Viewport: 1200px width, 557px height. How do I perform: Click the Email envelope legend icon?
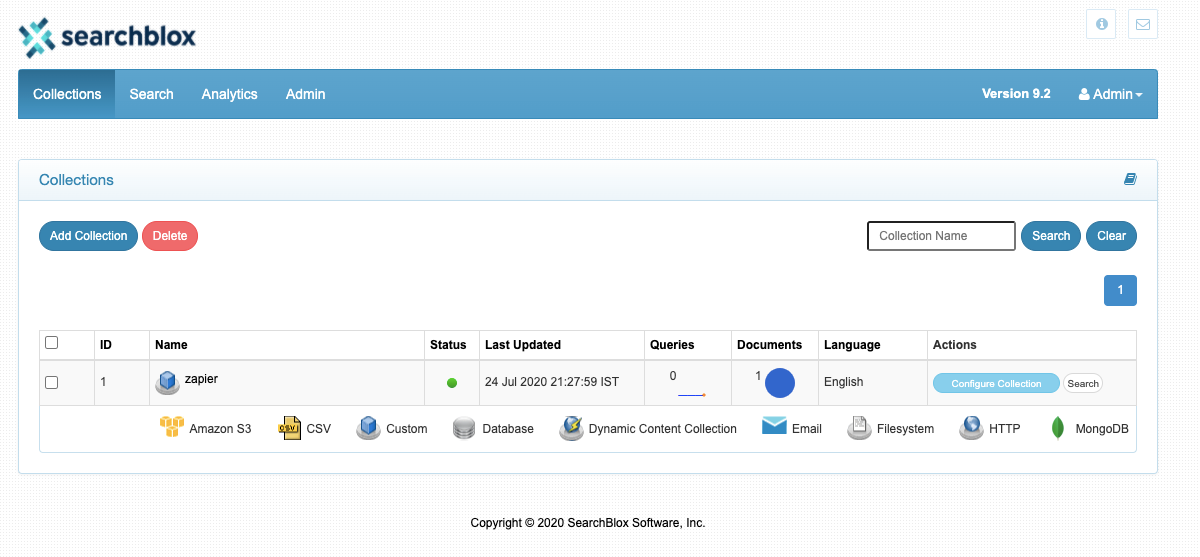(774, 426)
